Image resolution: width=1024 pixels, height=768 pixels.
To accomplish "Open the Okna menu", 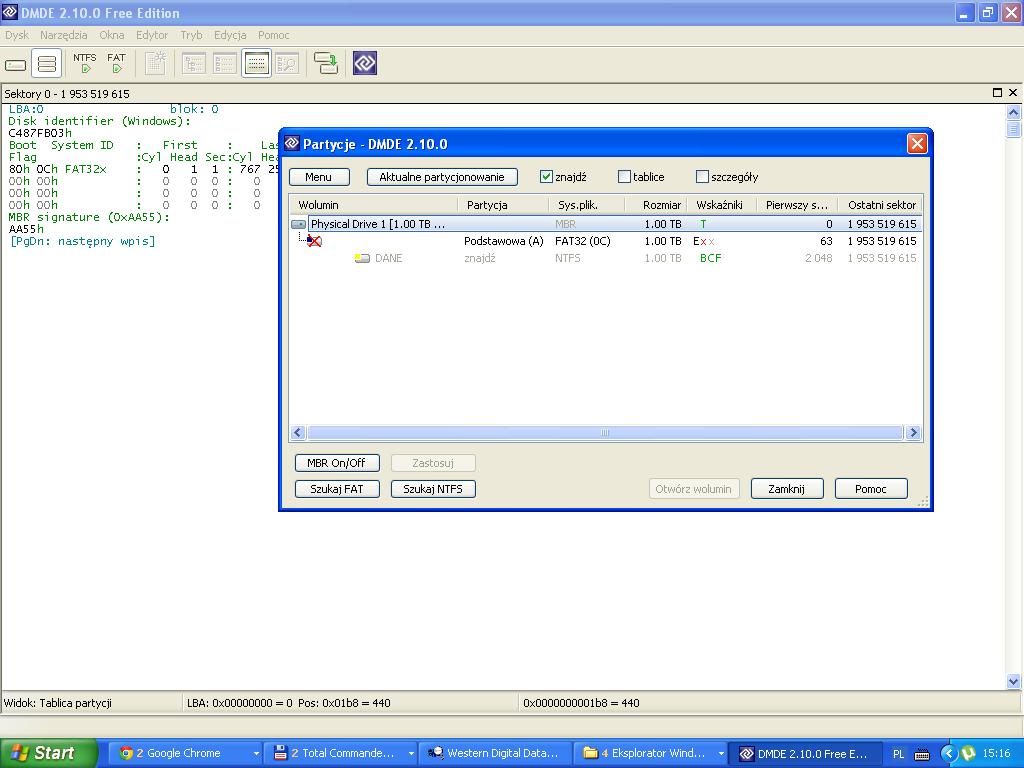I will pos(112,35).
